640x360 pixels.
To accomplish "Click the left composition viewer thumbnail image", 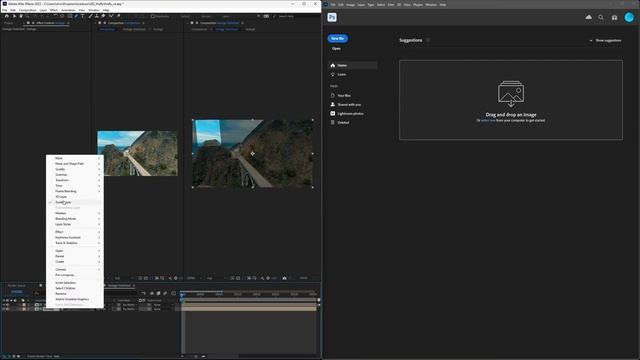I will [x=138, y=153].
